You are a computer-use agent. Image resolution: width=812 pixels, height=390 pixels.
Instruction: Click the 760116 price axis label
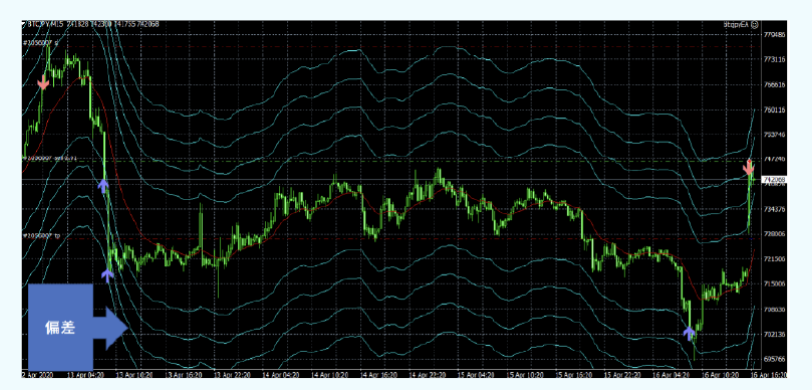coord(775,109)
